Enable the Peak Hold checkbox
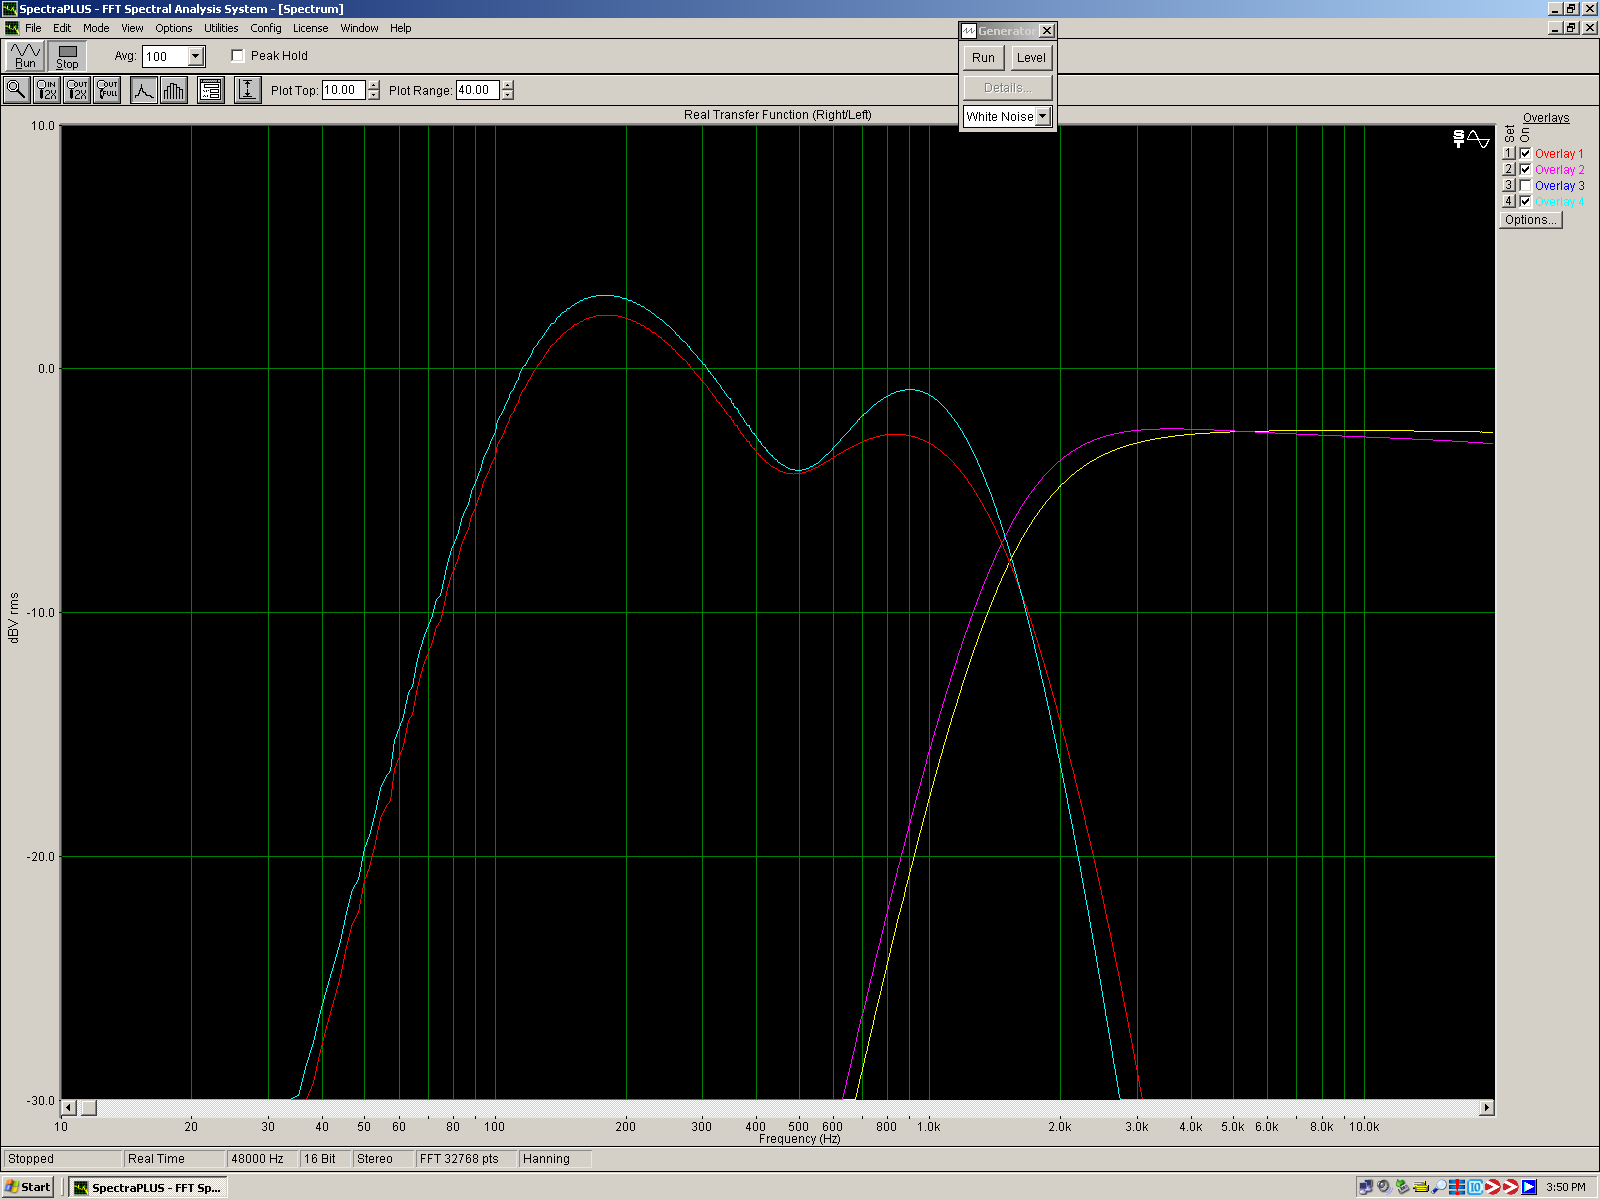 (x=238, y=56)
